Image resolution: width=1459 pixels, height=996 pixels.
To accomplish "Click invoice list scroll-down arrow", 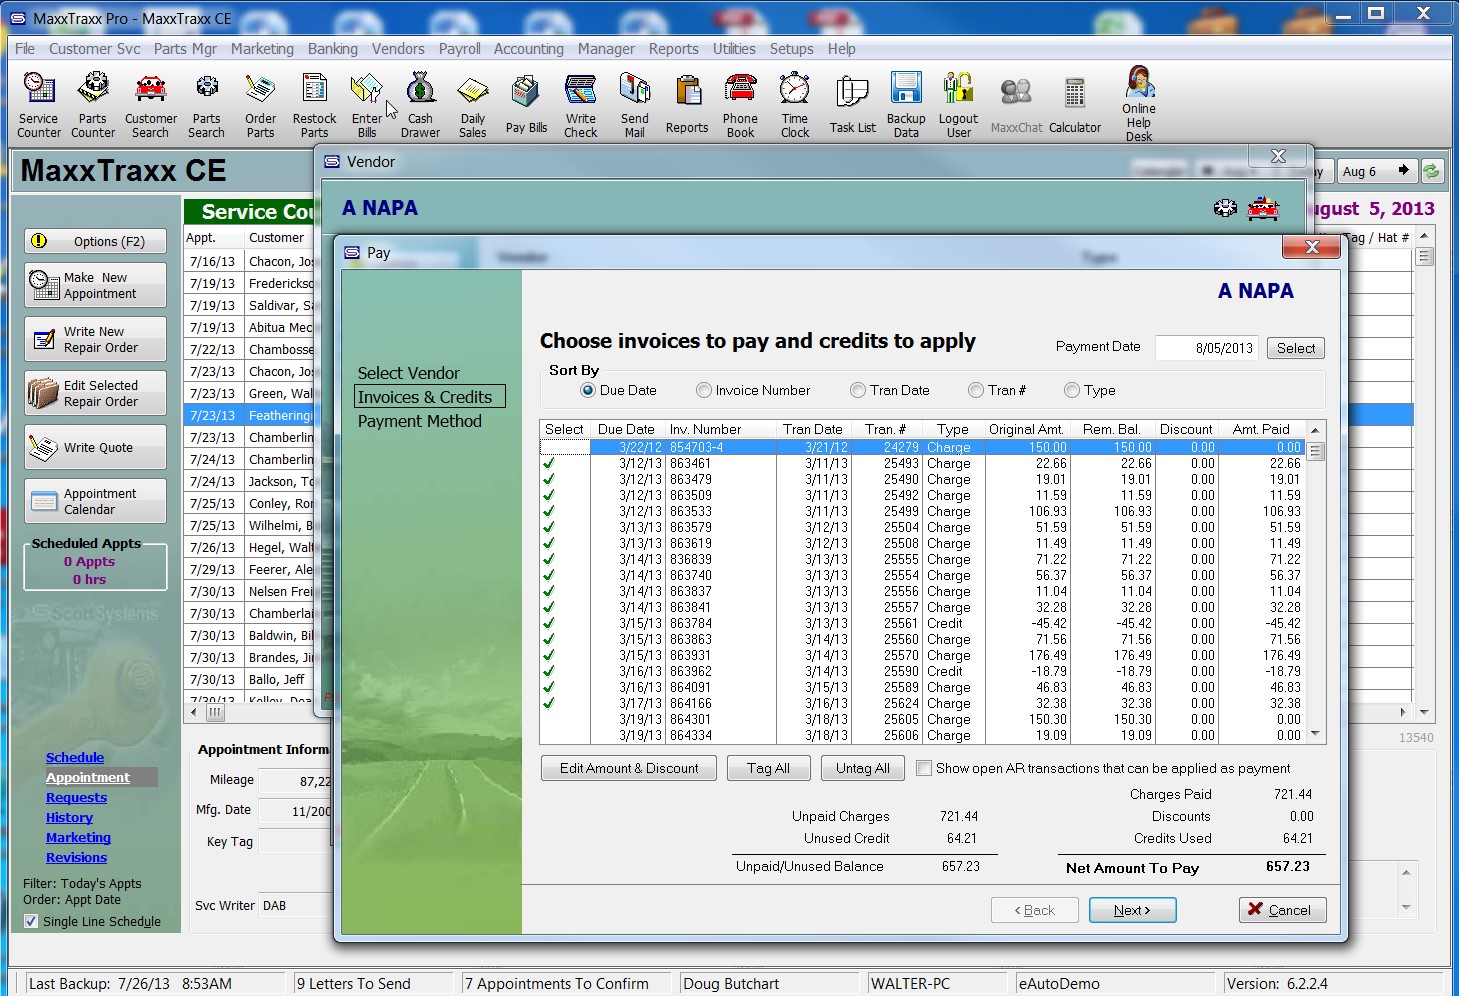I will tap(1315, 734).
